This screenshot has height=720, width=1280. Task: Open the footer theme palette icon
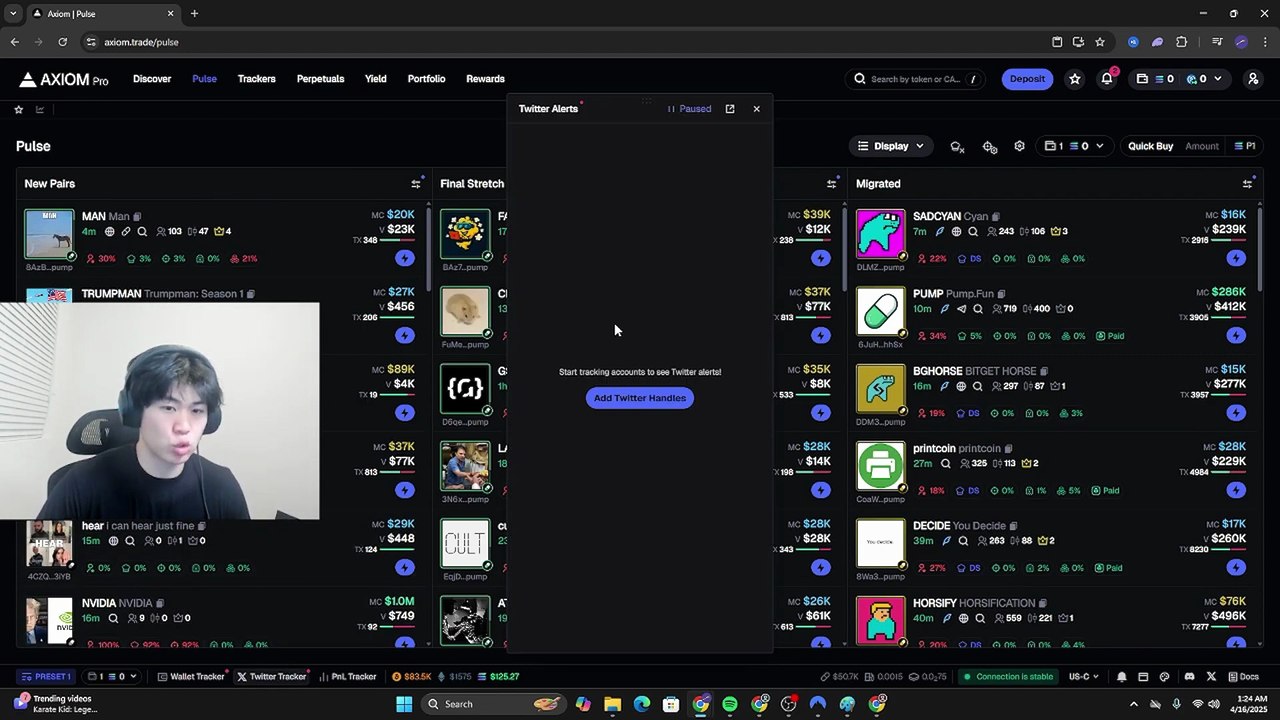click(x=1166, y=677)
